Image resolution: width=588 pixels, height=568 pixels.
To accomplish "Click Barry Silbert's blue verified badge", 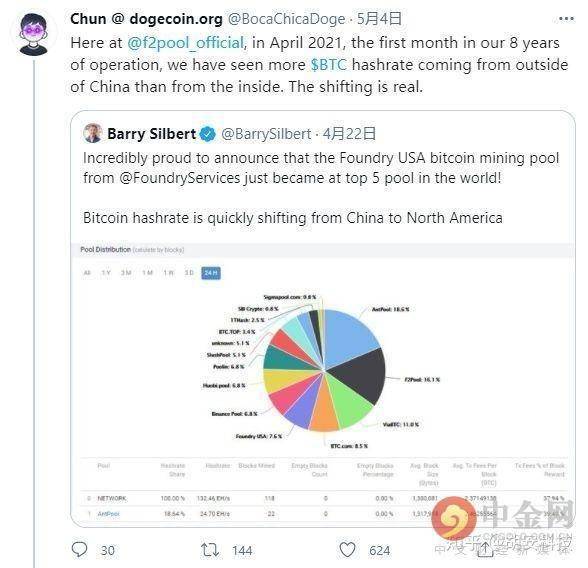I will 207,134.
